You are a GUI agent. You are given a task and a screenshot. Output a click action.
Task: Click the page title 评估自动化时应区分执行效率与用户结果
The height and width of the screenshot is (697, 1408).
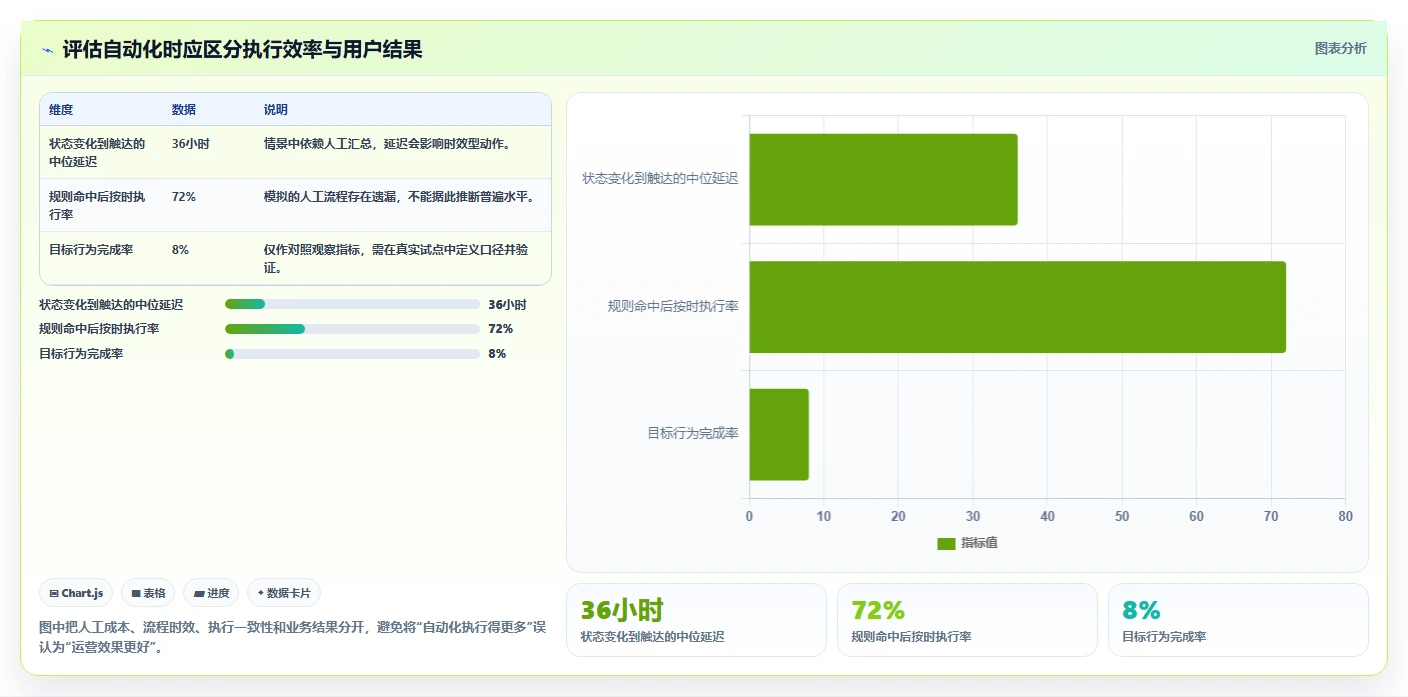[242, 50]
